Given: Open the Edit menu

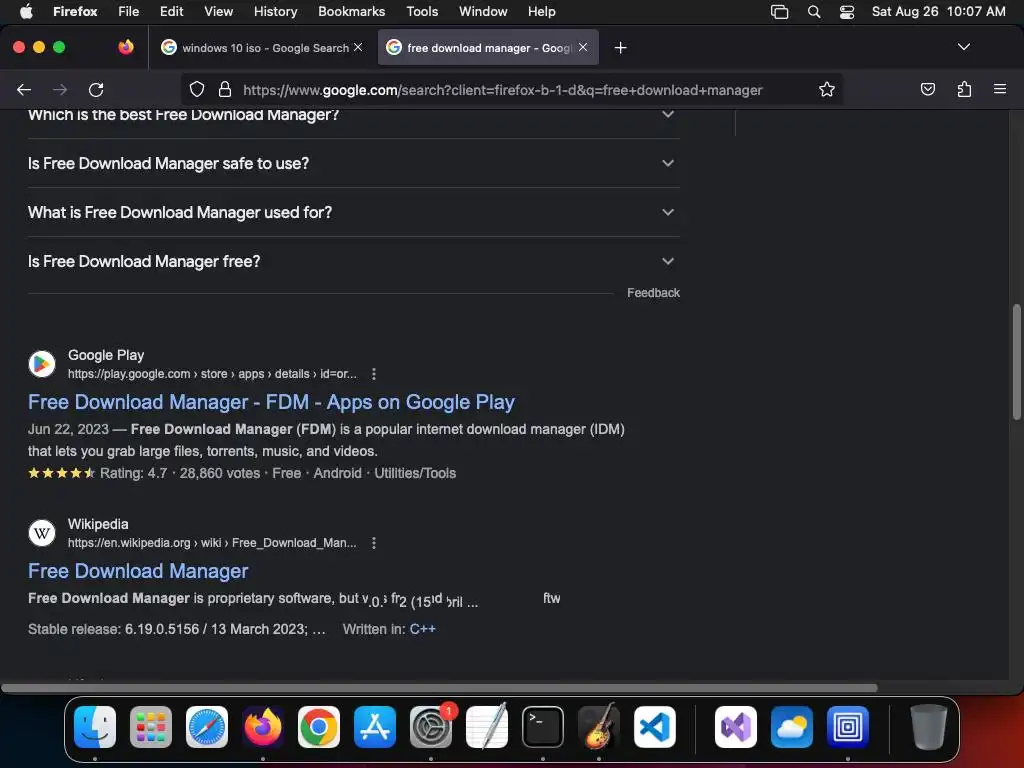Looking at the screenshot, I should 171,12.
